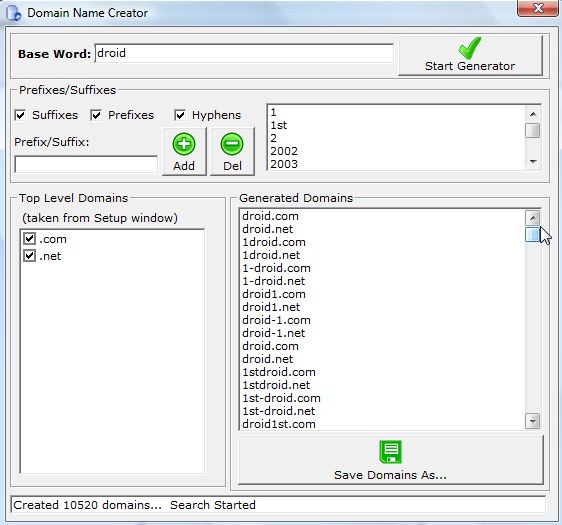562x525 pixels.
Task: Select '2002' in the prefix list
Action: tap(396, 151)
